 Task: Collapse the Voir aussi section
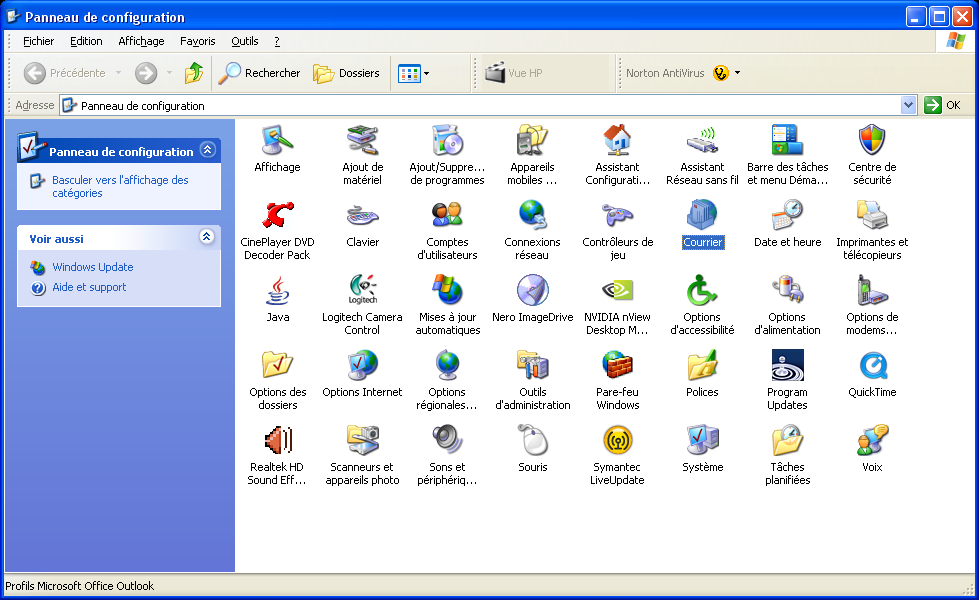click(x=207, y=237)
